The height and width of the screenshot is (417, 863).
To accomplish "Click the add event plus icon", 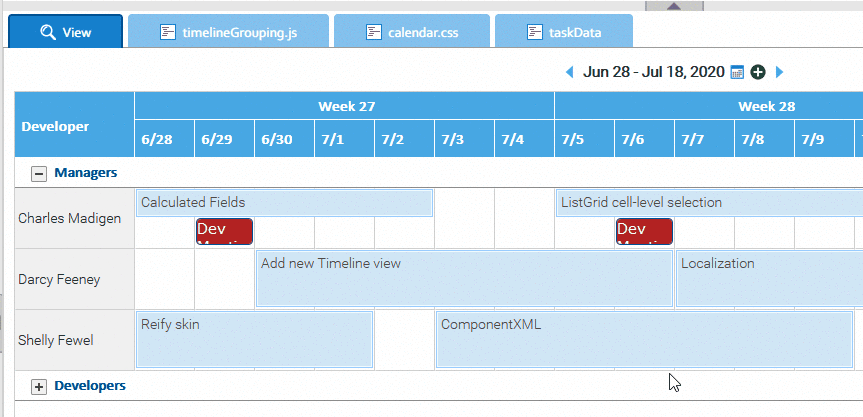I will pyautogui.click(x=758, y=72).
